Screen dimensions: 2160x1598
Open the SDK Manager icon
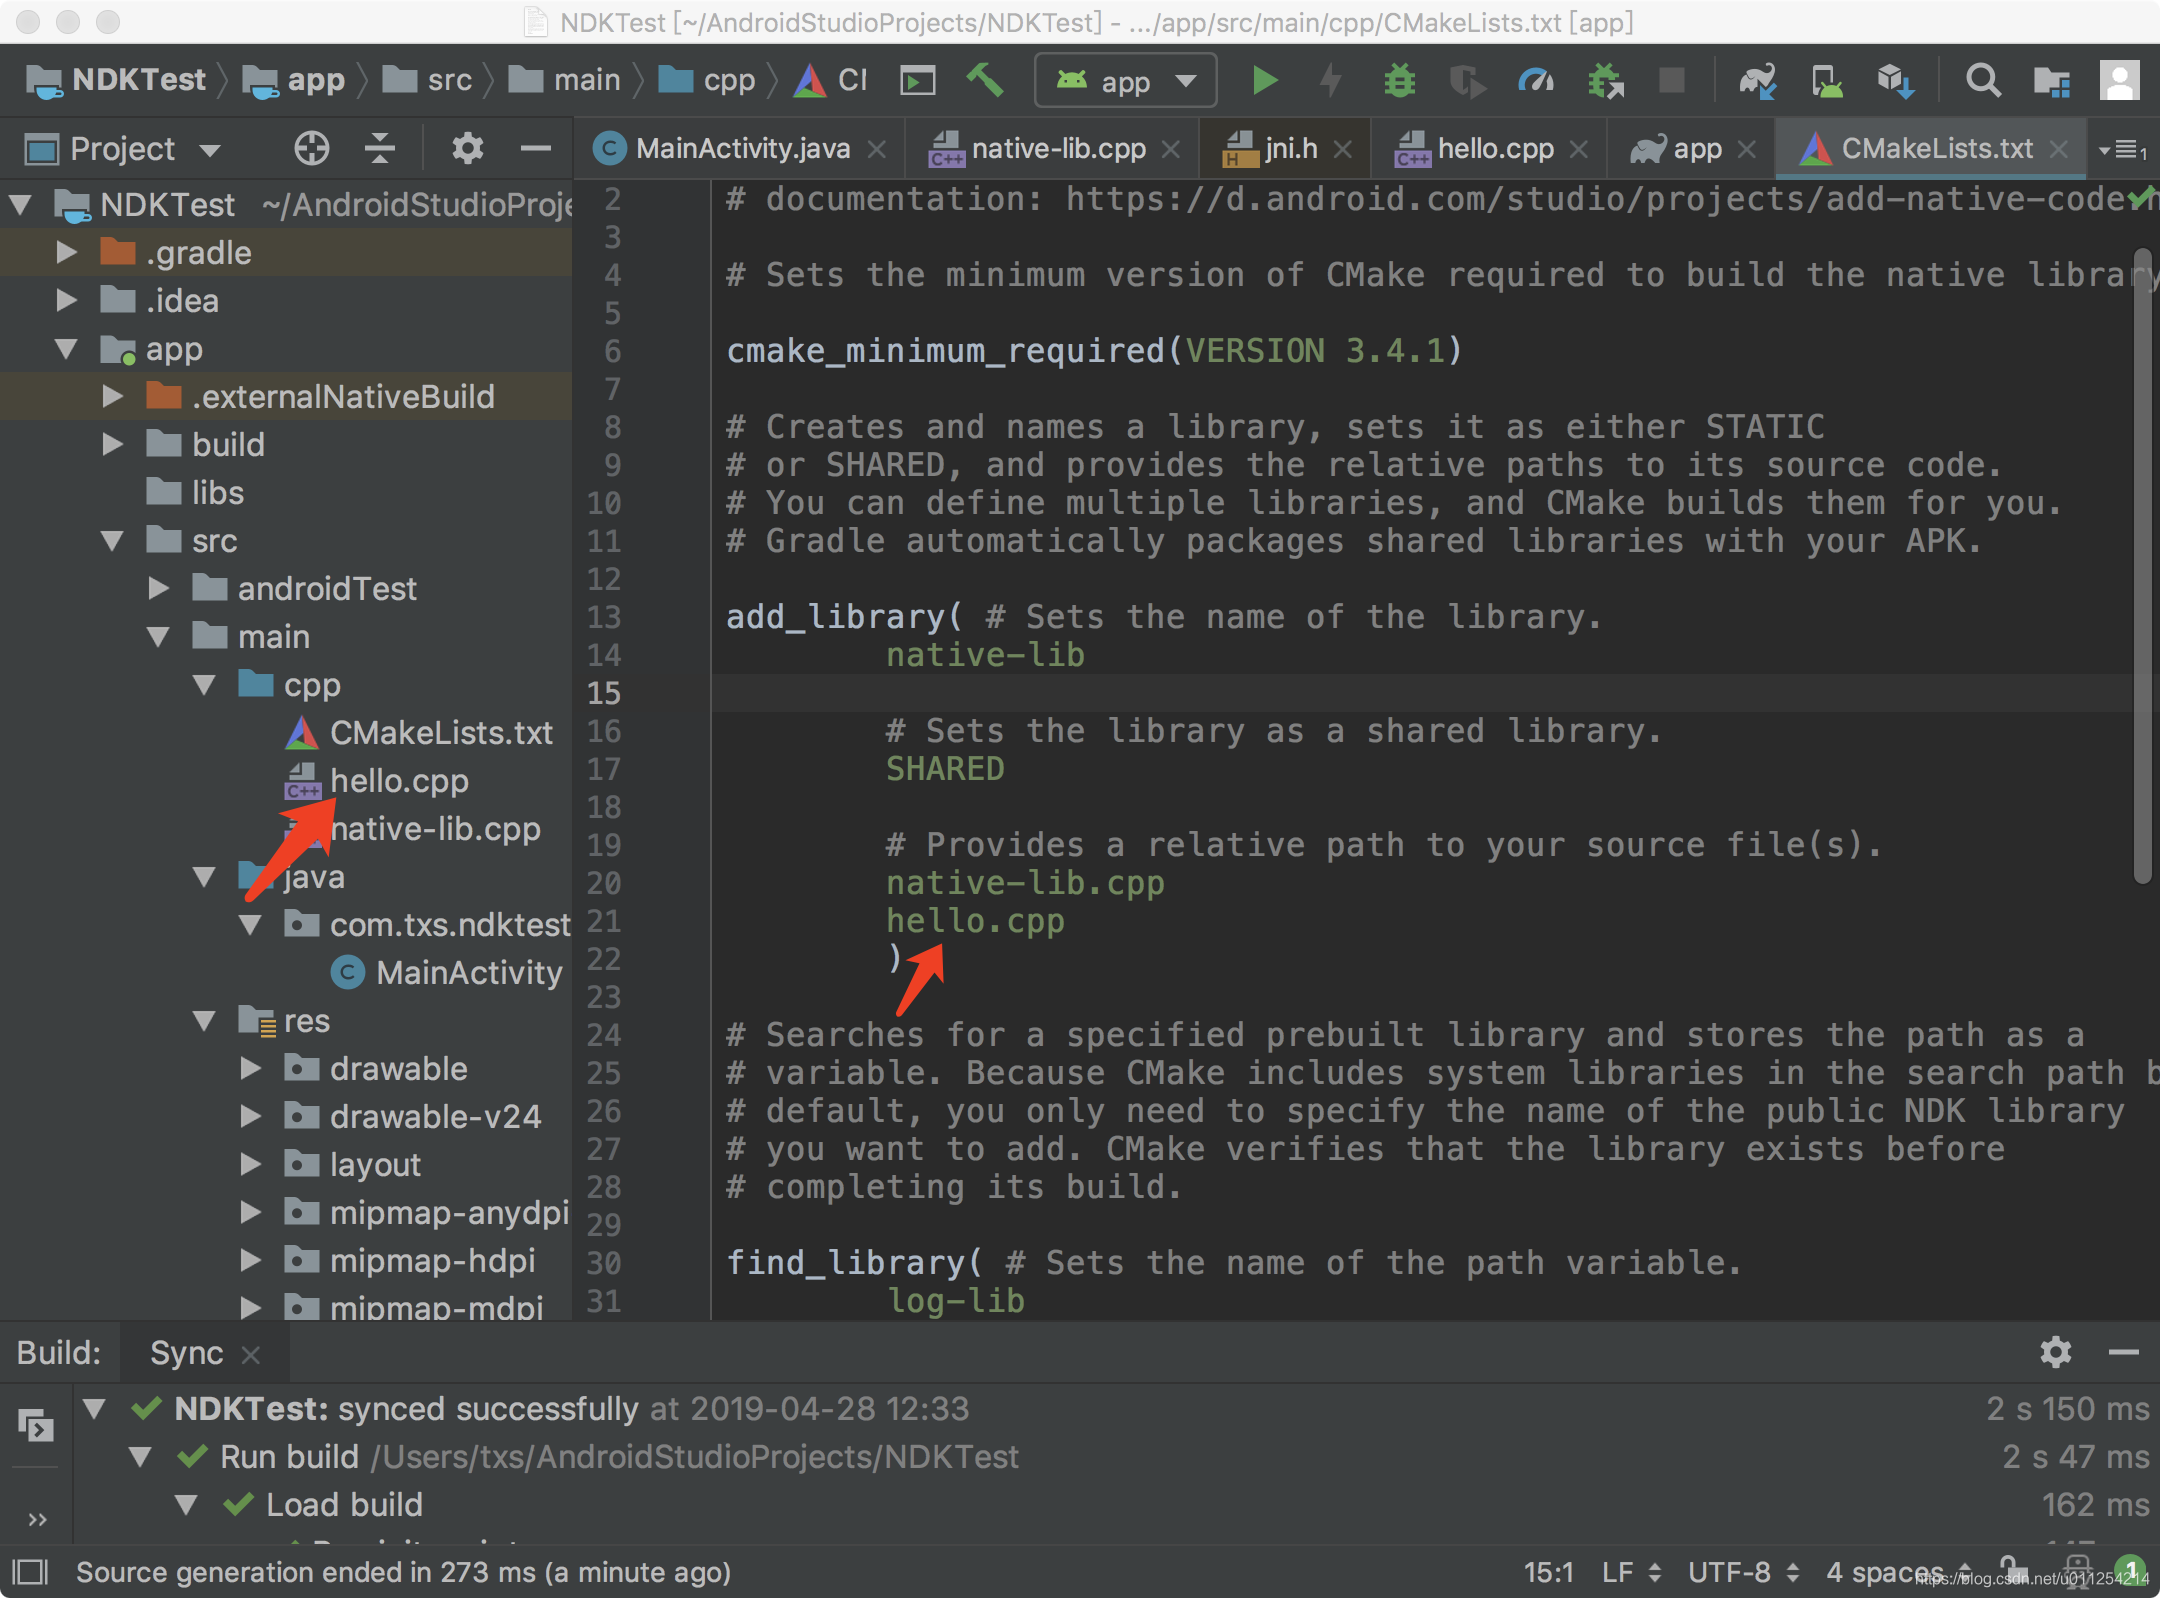pyautogui.click(x=1895, y=80)
